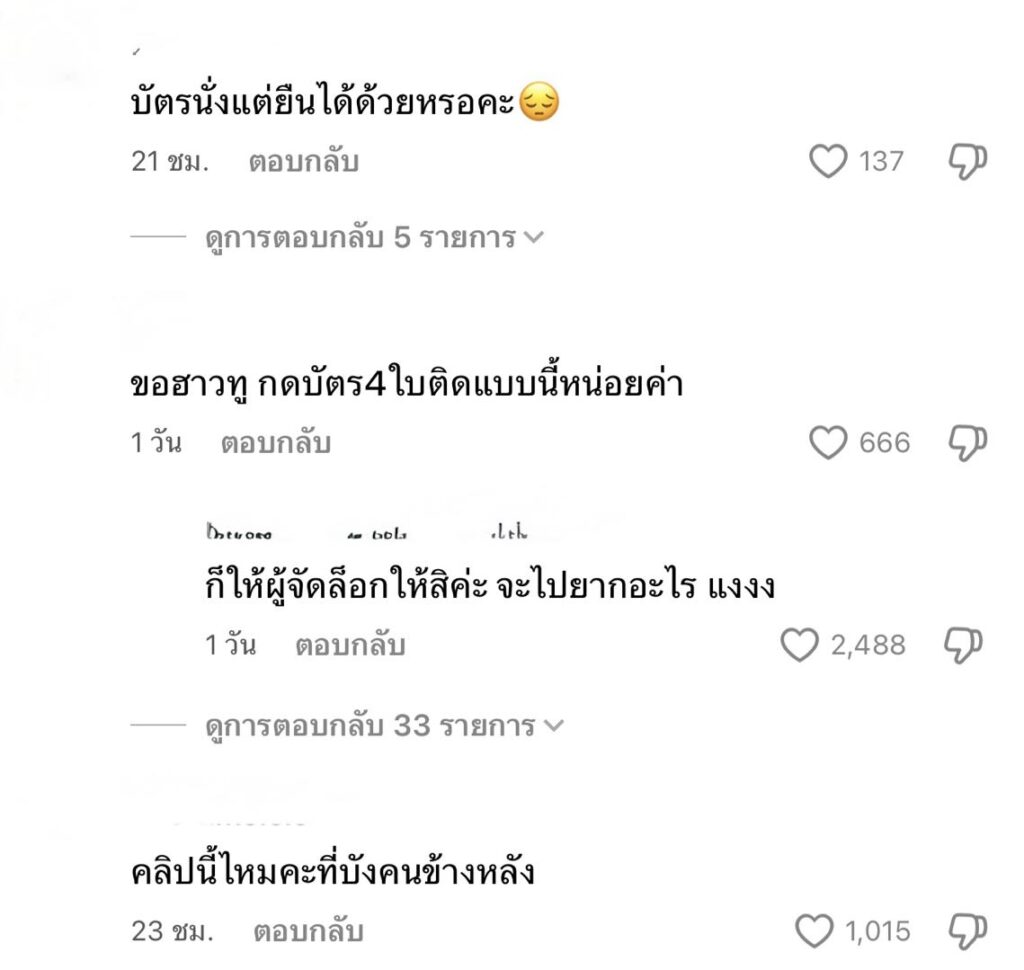Tap the heart beside 666 likes
Image resolution: width=1024 pixels, height=970 pixels.
point(828,443)
